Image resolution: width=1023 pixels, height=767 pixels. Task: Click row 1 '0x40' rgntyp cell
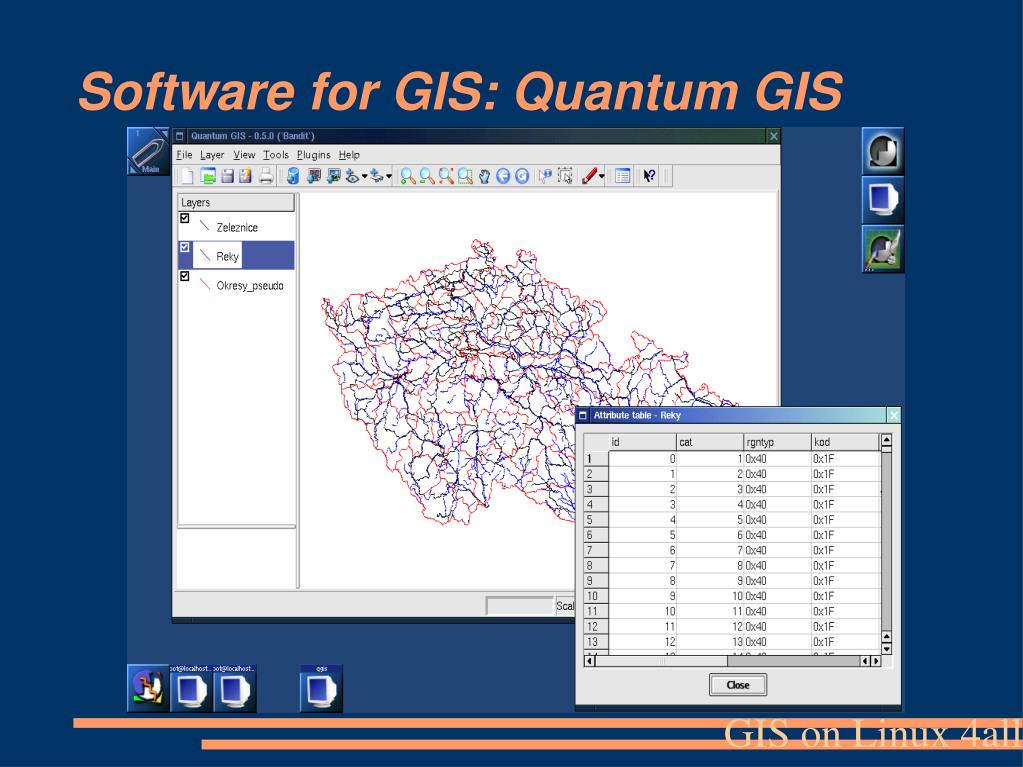point(778,459)
